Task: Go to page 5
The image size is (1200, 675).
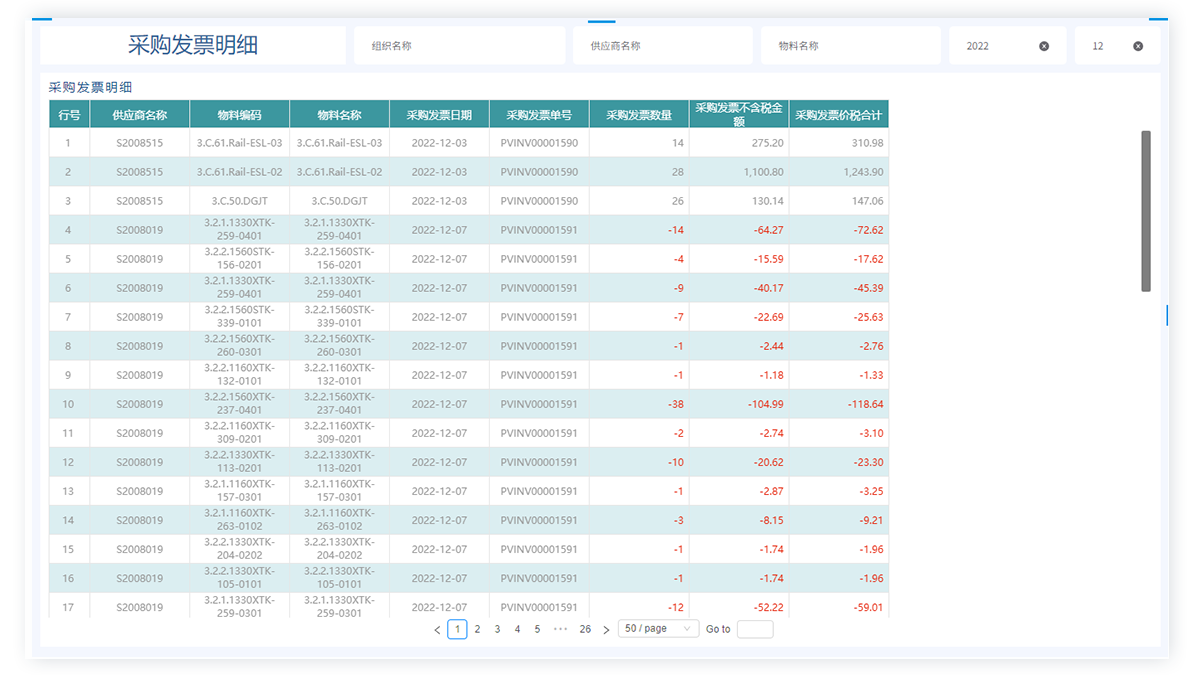Action: coord(537,629)
